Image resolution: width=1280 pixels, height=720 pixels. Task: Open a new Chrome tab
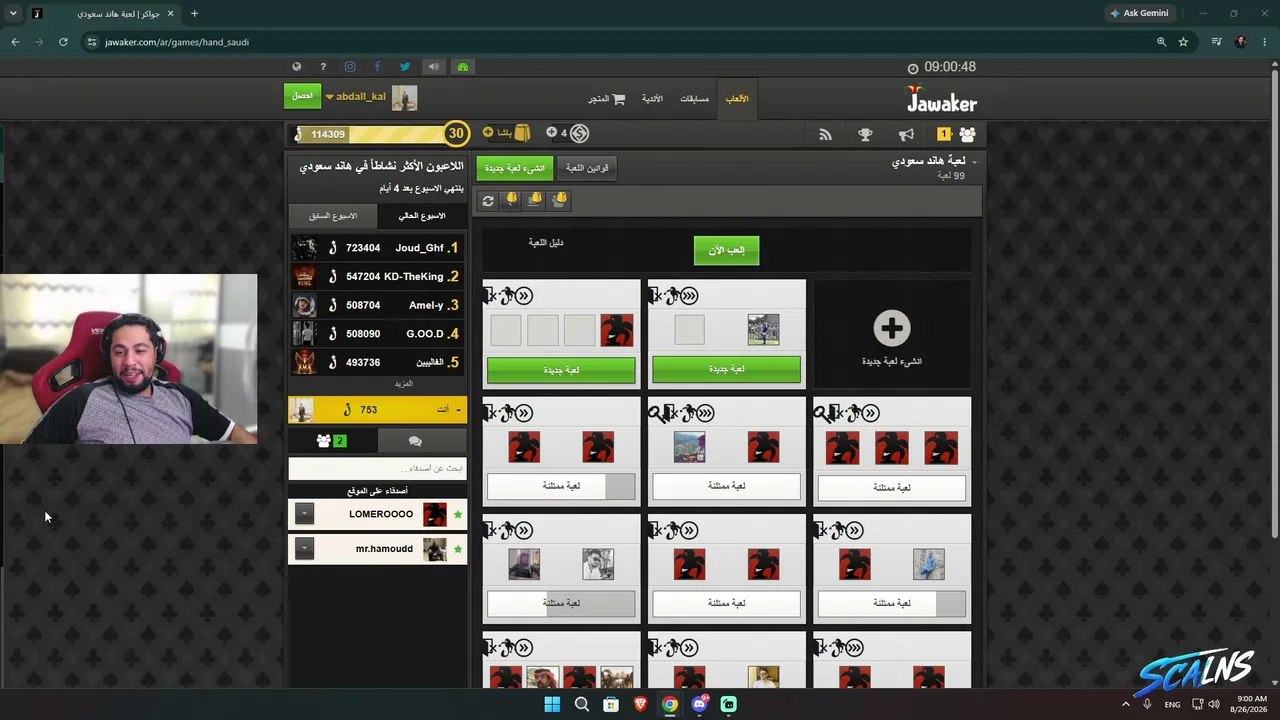click(194, 14)
